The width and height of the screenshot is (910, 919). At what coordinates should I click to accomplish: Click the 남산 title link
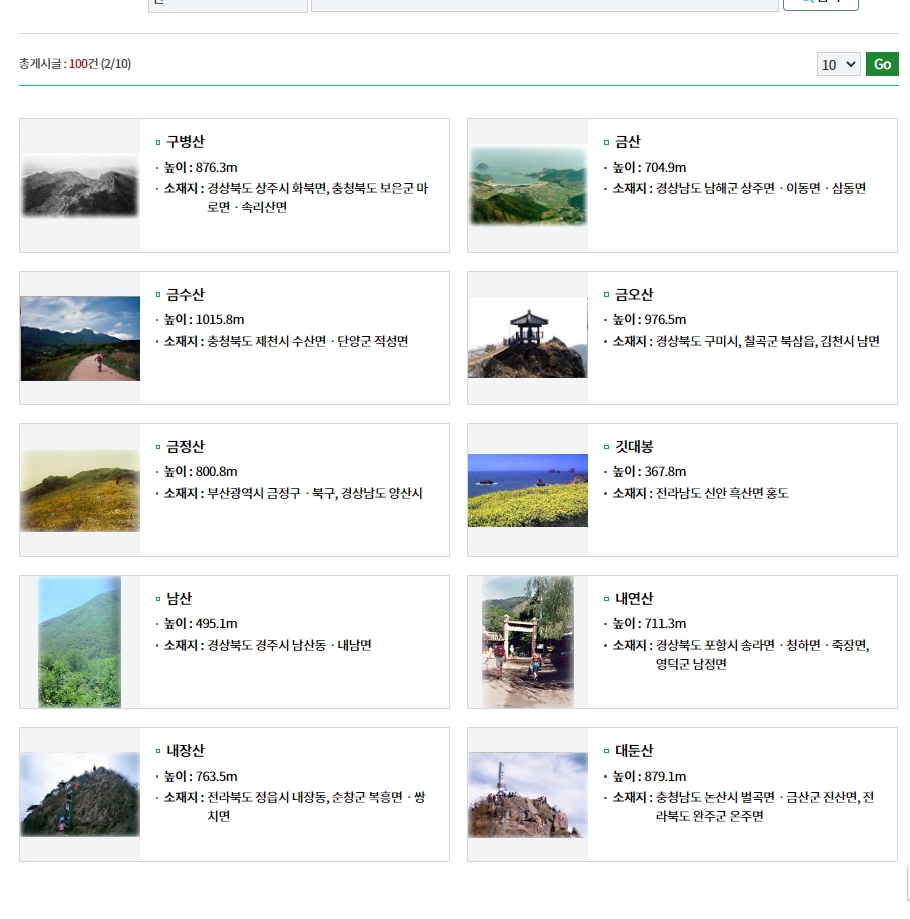click(x=179, y=598)
